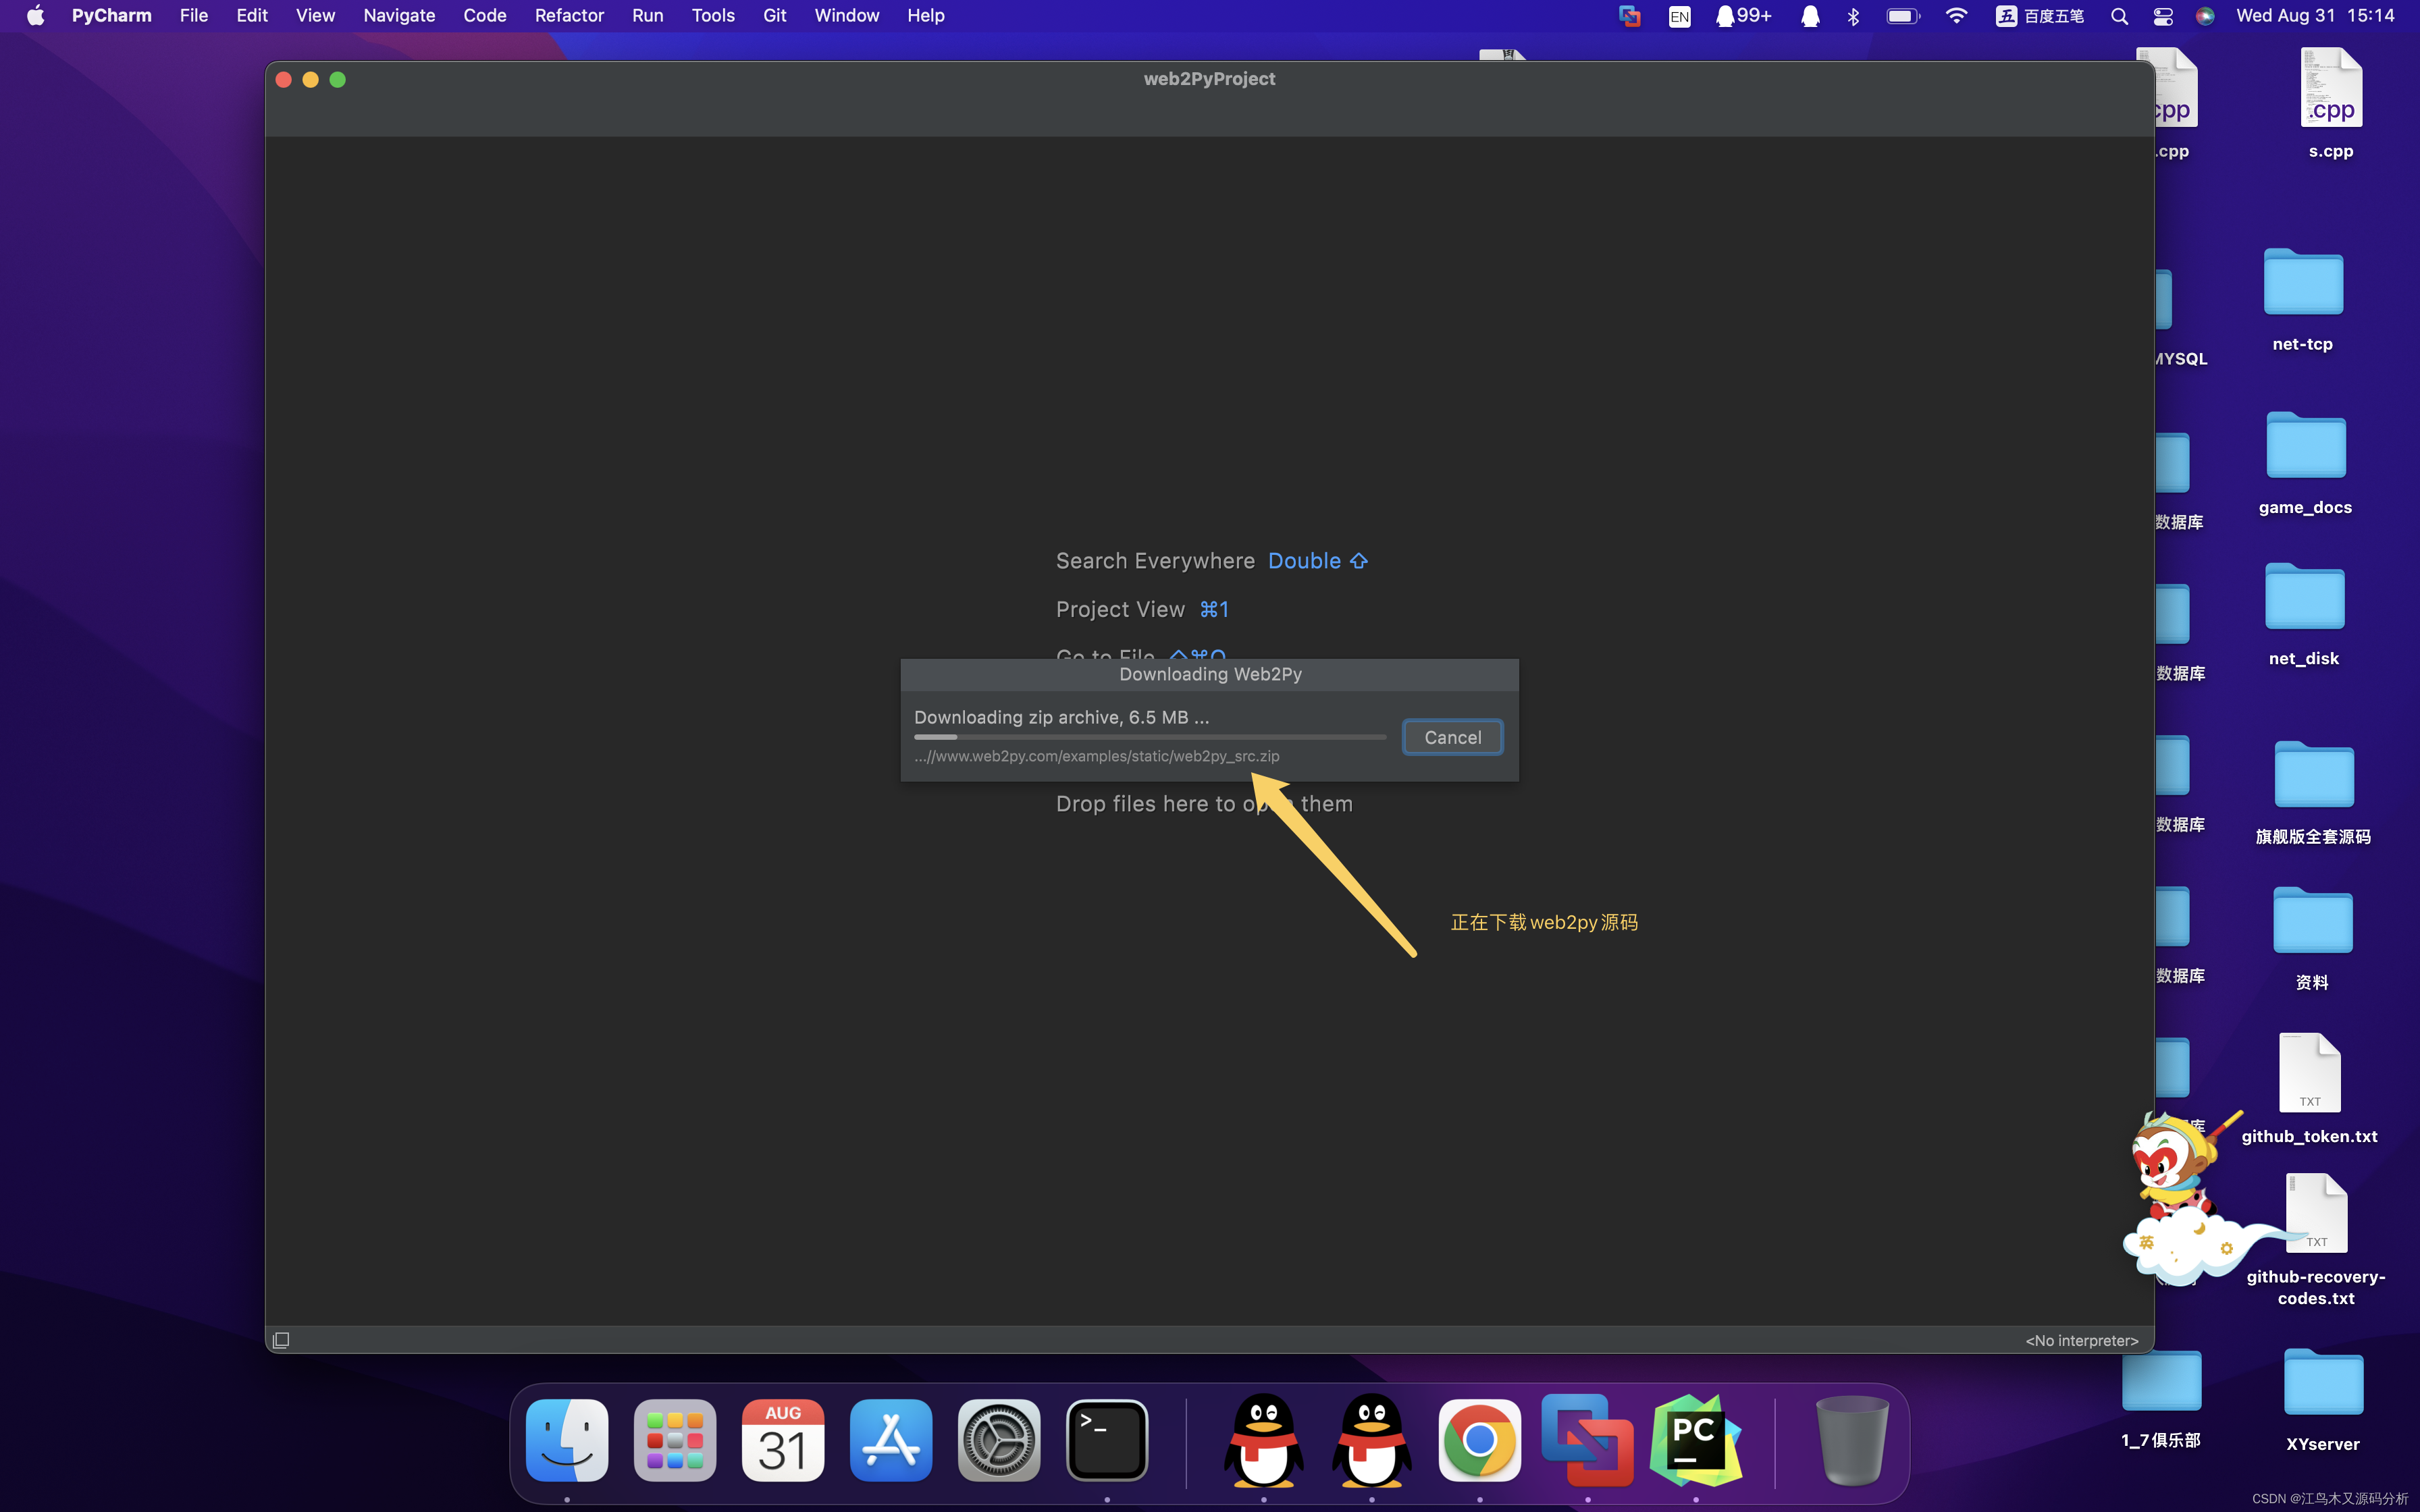Open VMware Fusion from the Dock
This screenshot has height=1512, width=2420.
1588,1440
